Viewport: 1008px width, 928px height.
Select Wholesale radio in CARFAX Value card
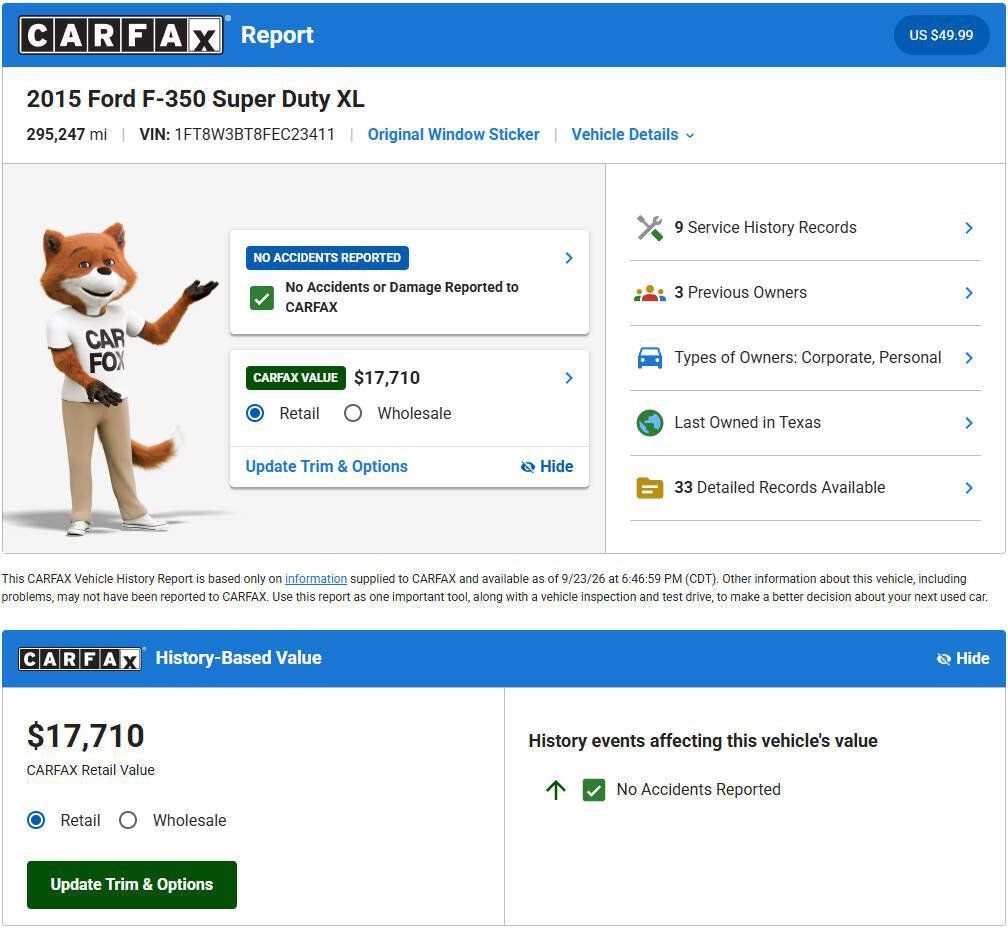coord(353,413)
